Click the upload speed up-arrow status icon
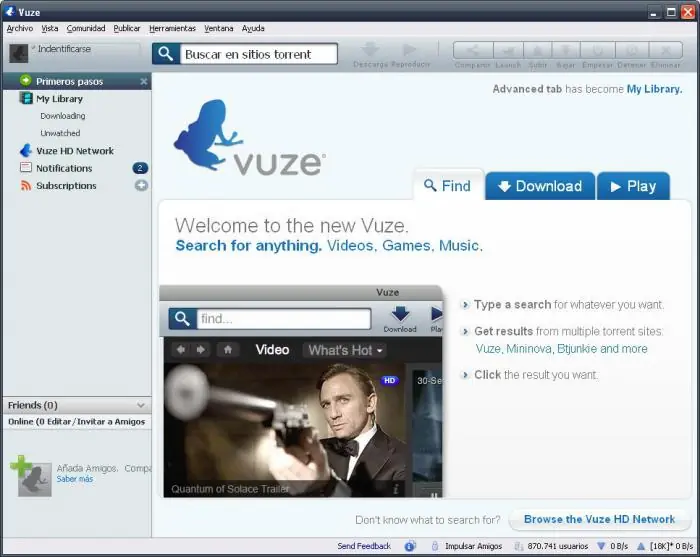This screenshot has height=557, width=700. (641, 546)
